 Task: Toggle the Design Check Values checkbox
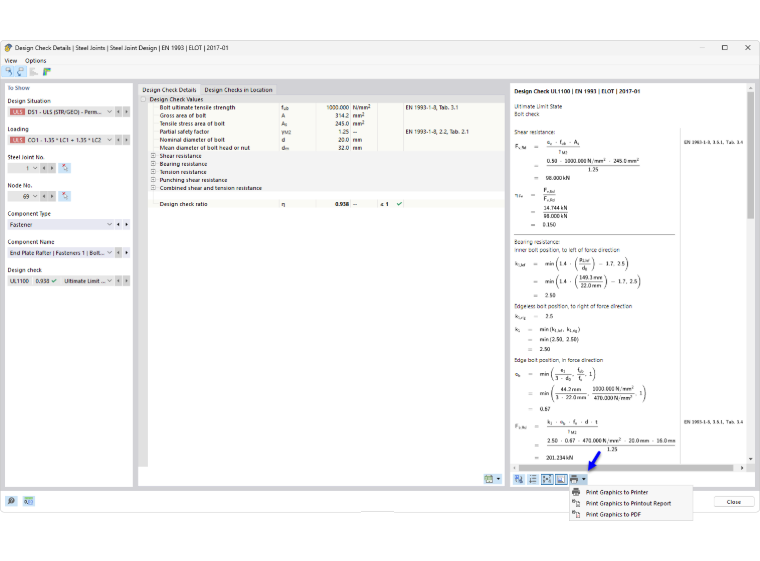[143, 99]
